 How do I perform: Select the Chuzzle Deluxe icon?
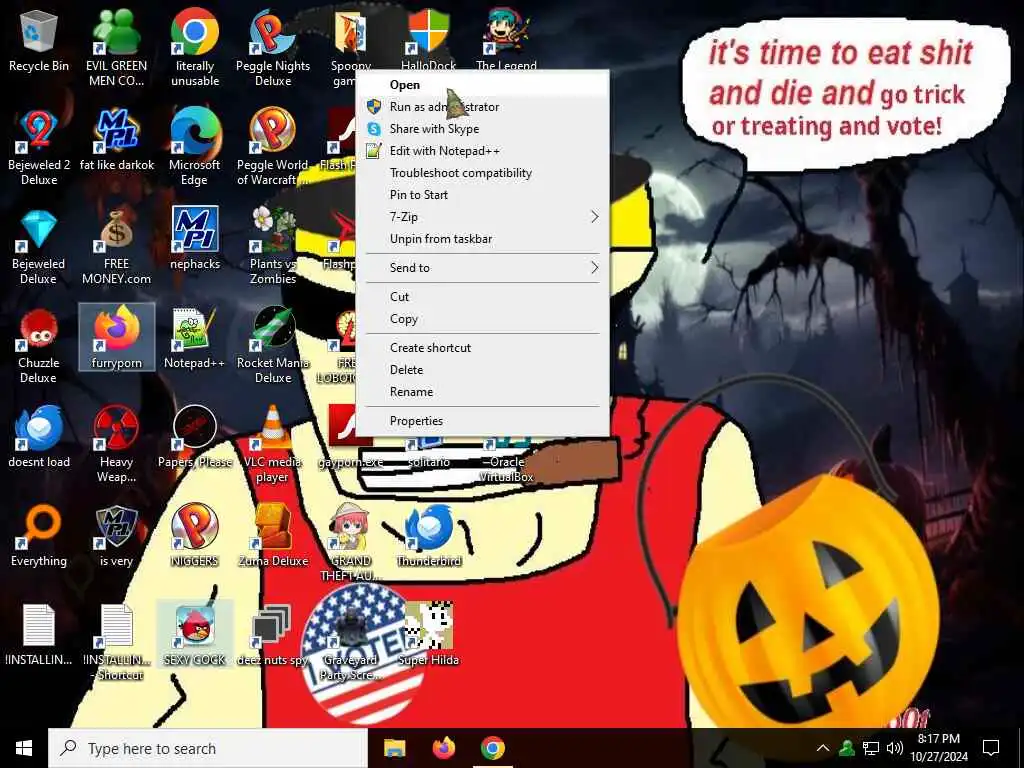click(x=39, y=345)
